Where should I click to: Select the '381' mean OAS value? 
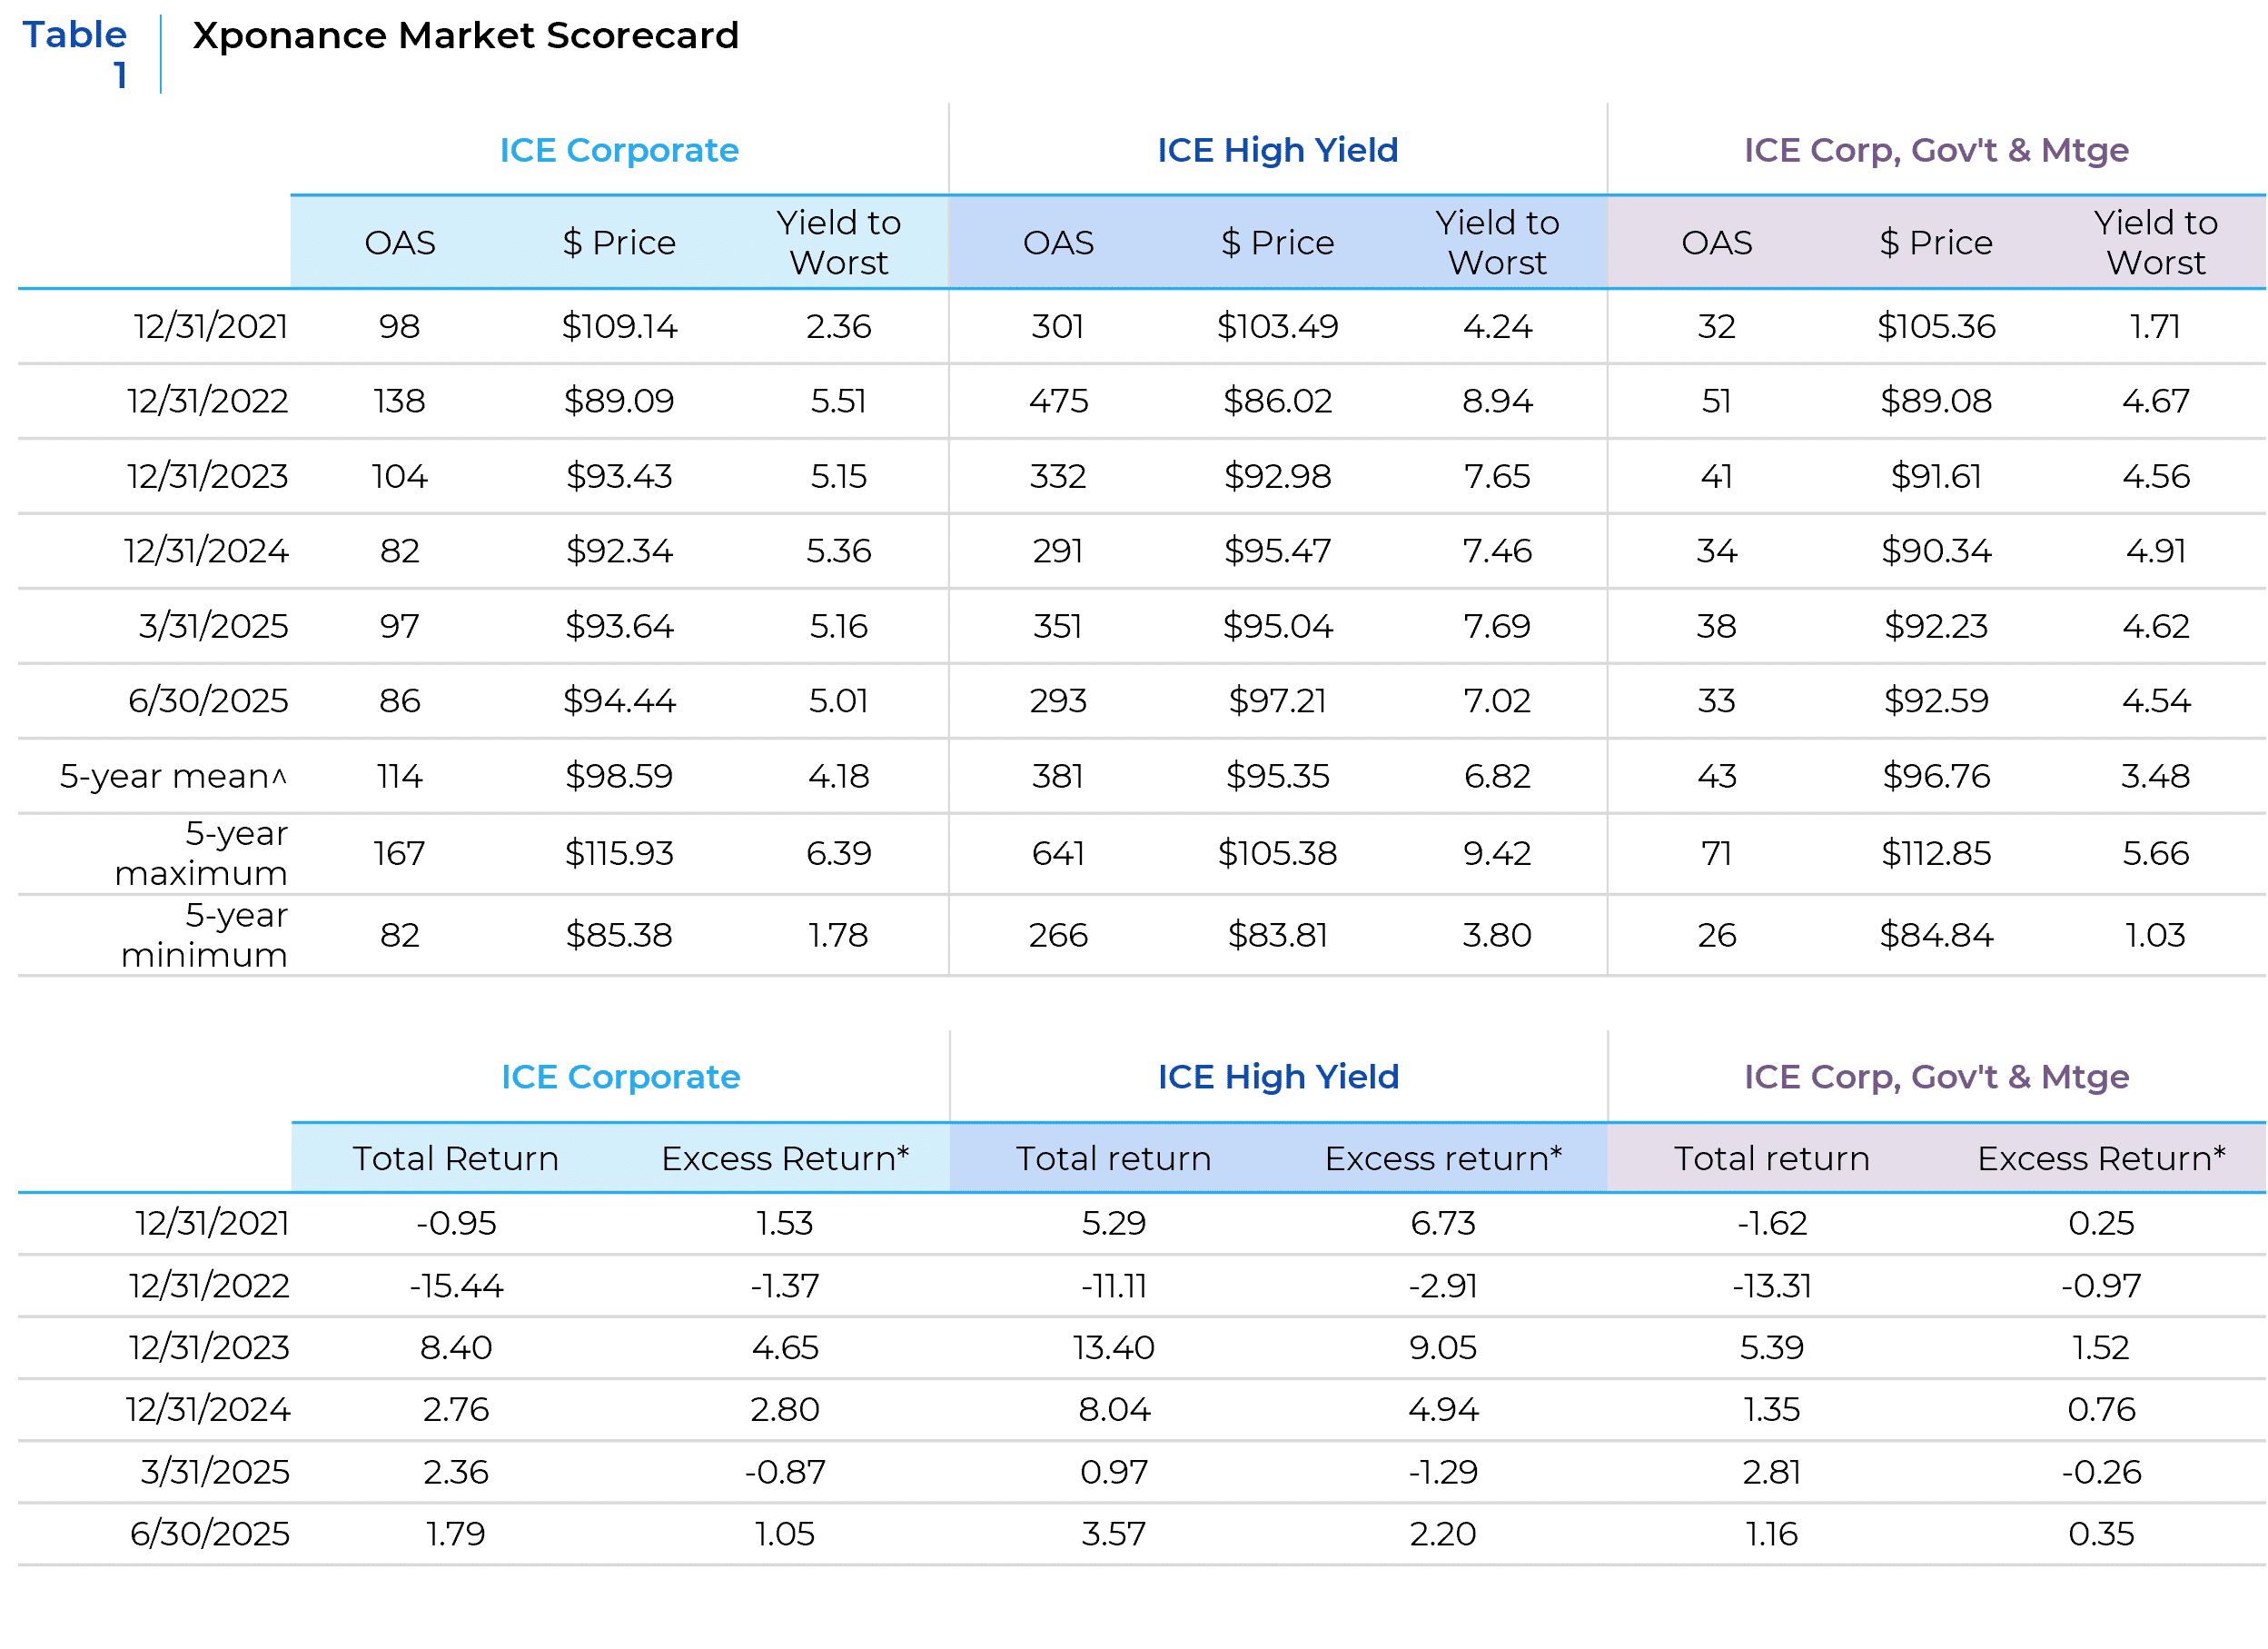[1058, 776]
